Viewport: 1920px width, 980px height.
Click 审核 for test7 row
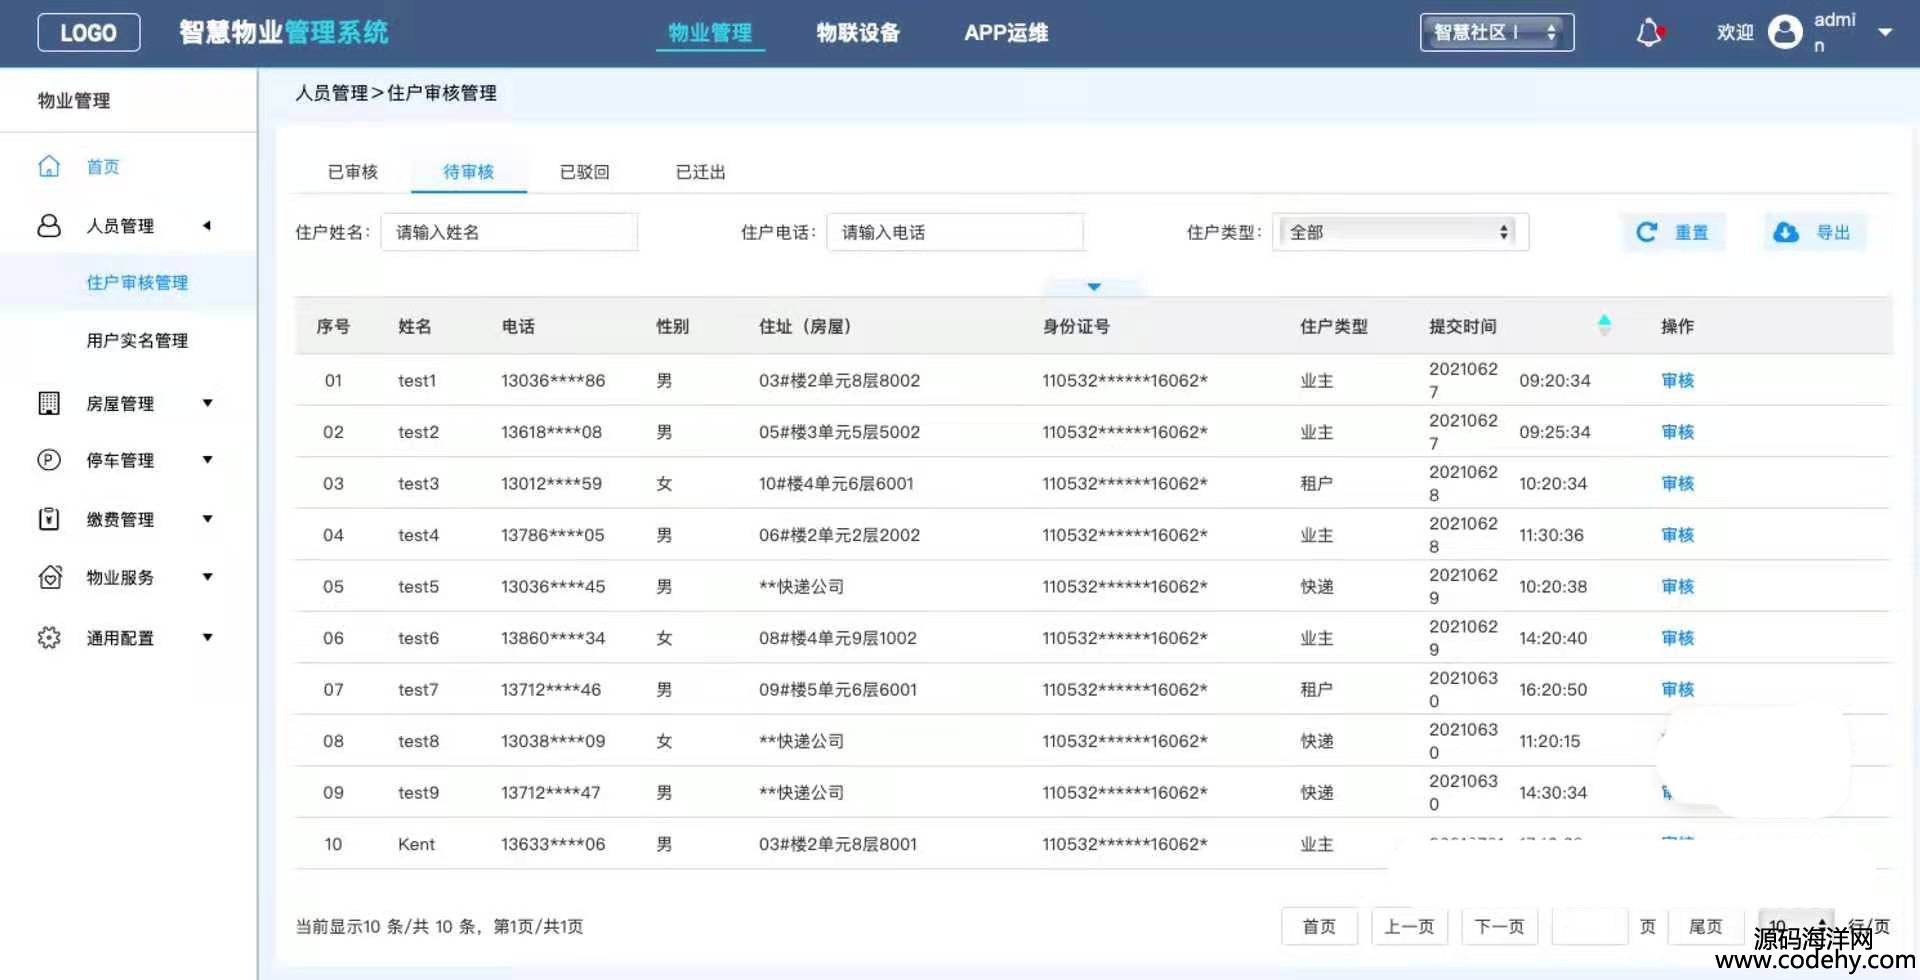pos(1678,689)
